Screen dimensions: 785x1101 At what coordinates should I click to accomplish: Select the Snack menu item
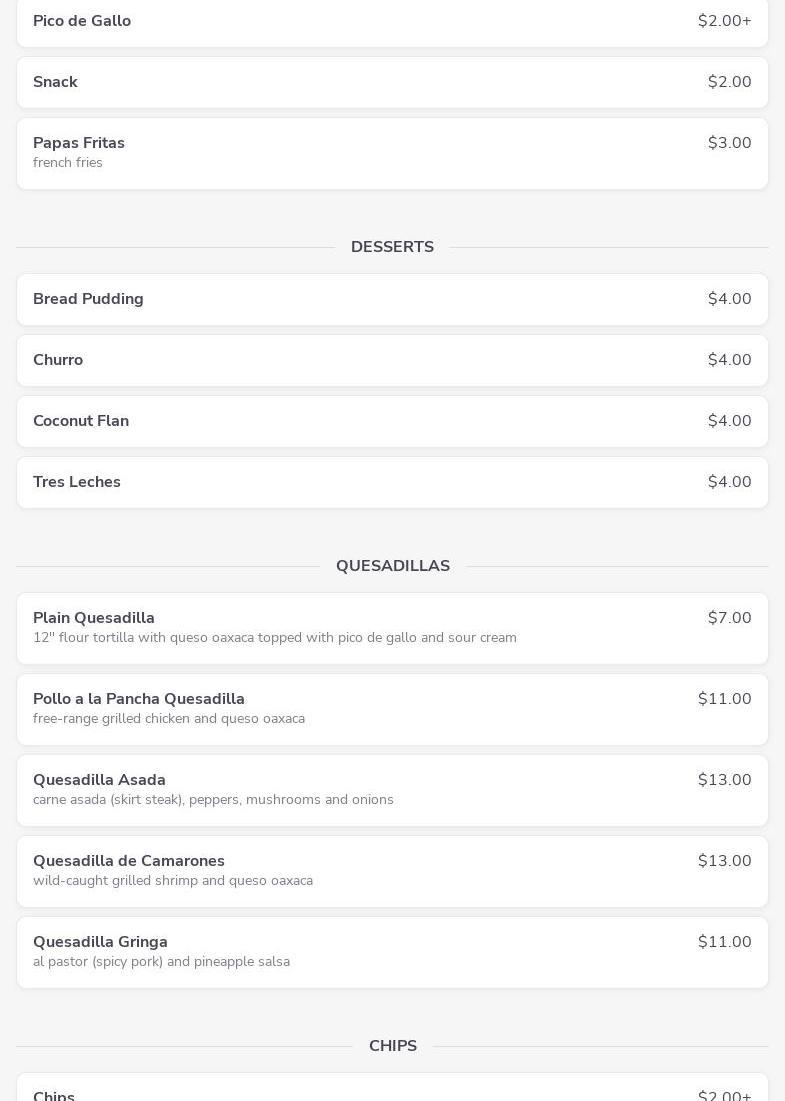click(x=392, y=82)
